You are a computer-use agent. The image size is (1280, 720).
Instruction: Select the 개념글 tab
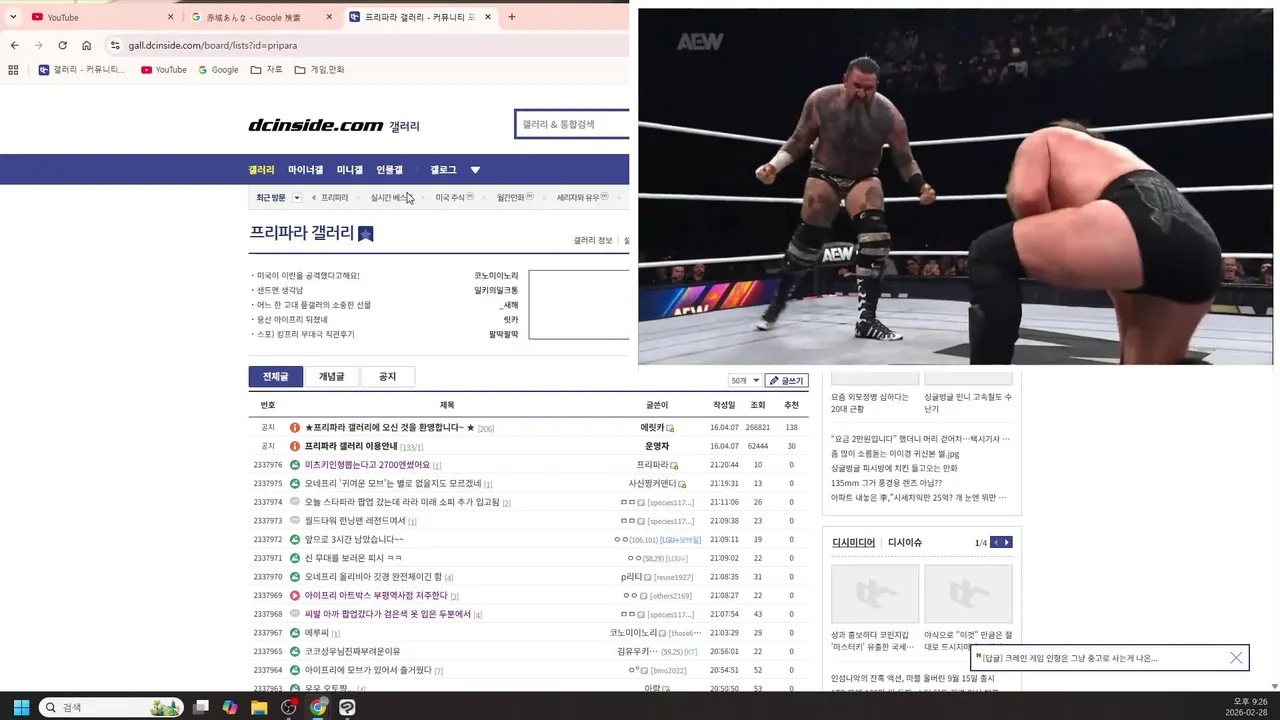pyautogui.click(x=331, y=377)
